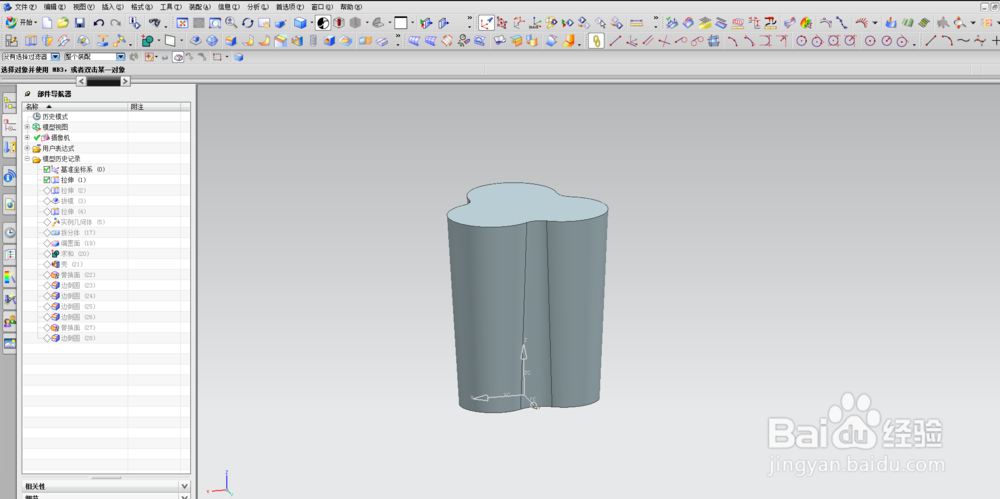Open the 分析 menu
This screenshot has height=499, width=1000.
(258, 6)
